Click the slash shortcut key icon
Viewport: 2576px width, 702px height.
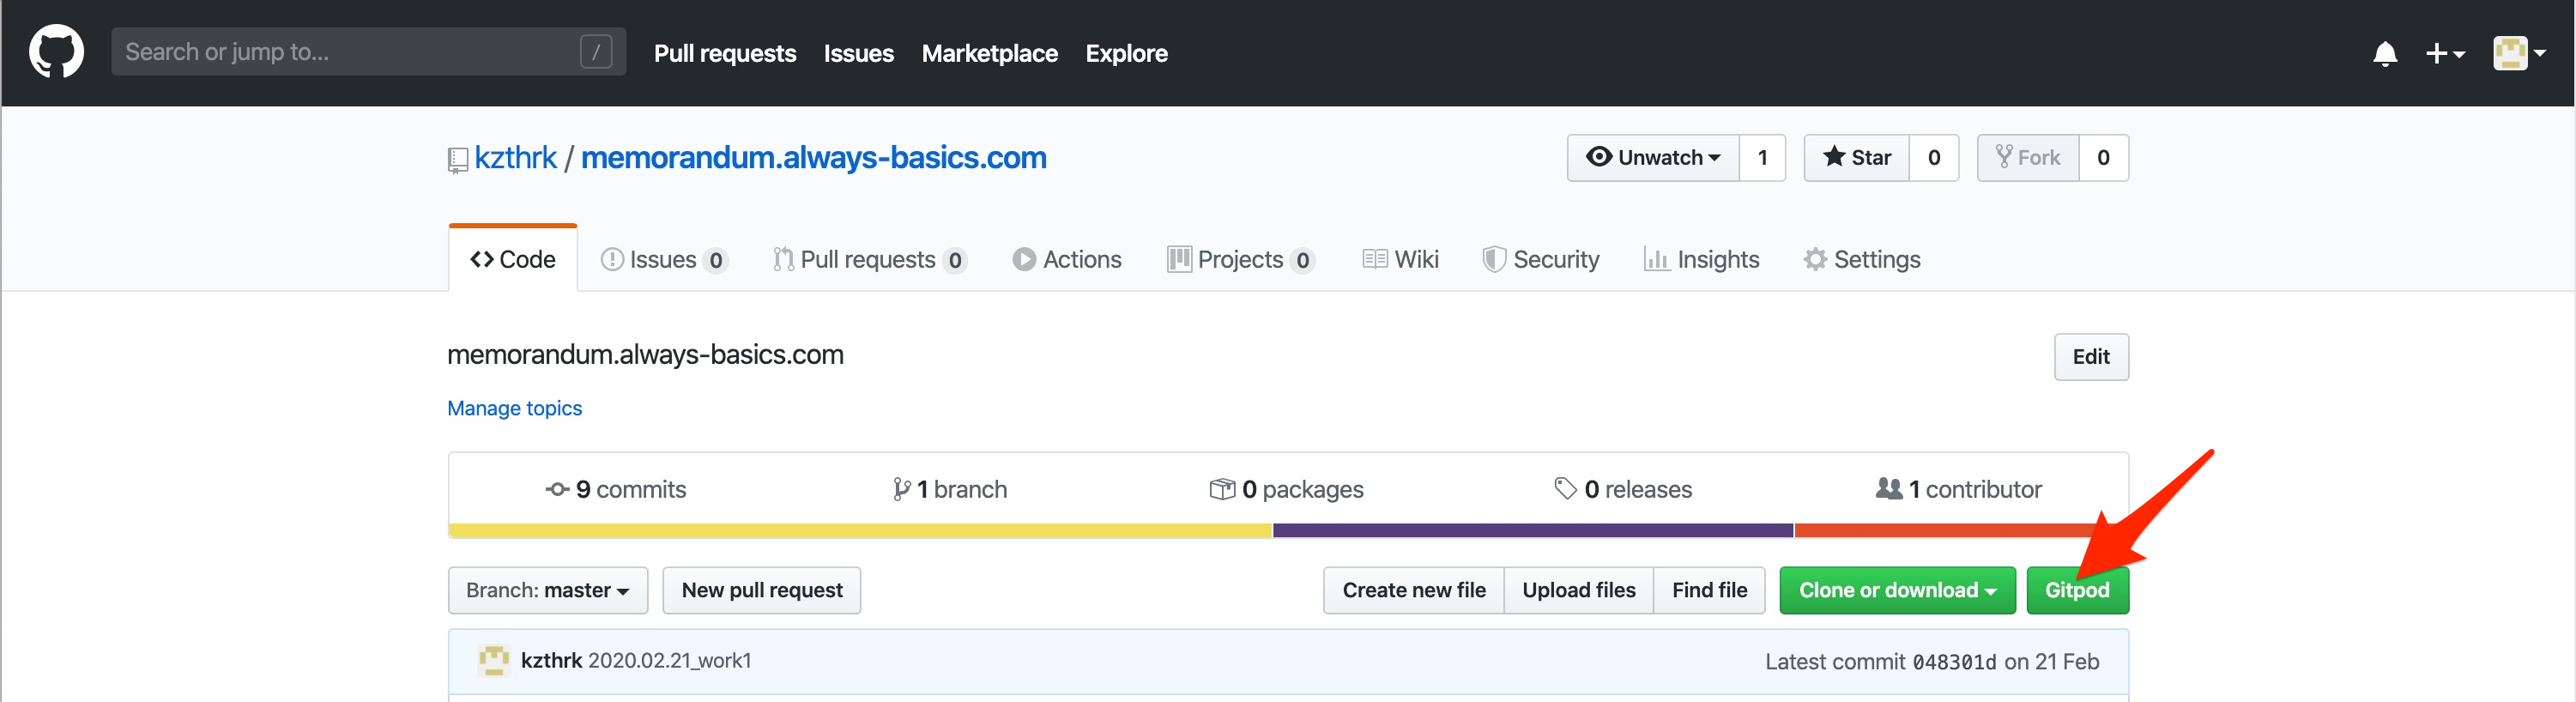coord(596,52)
